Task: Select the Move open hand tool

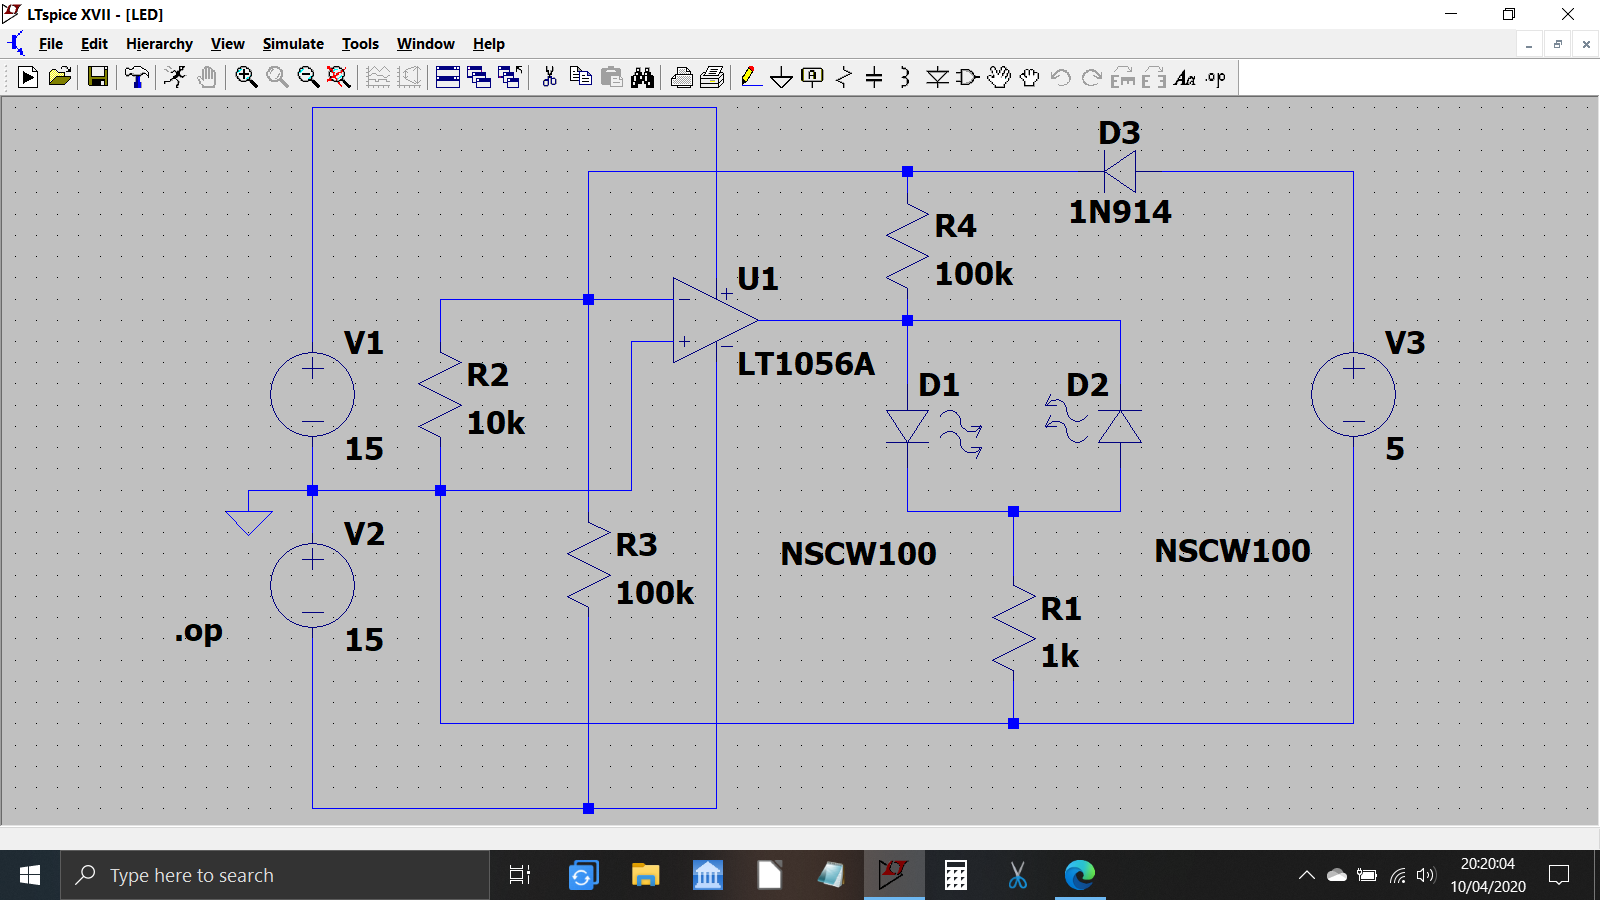Action: [x=999, y=77]
